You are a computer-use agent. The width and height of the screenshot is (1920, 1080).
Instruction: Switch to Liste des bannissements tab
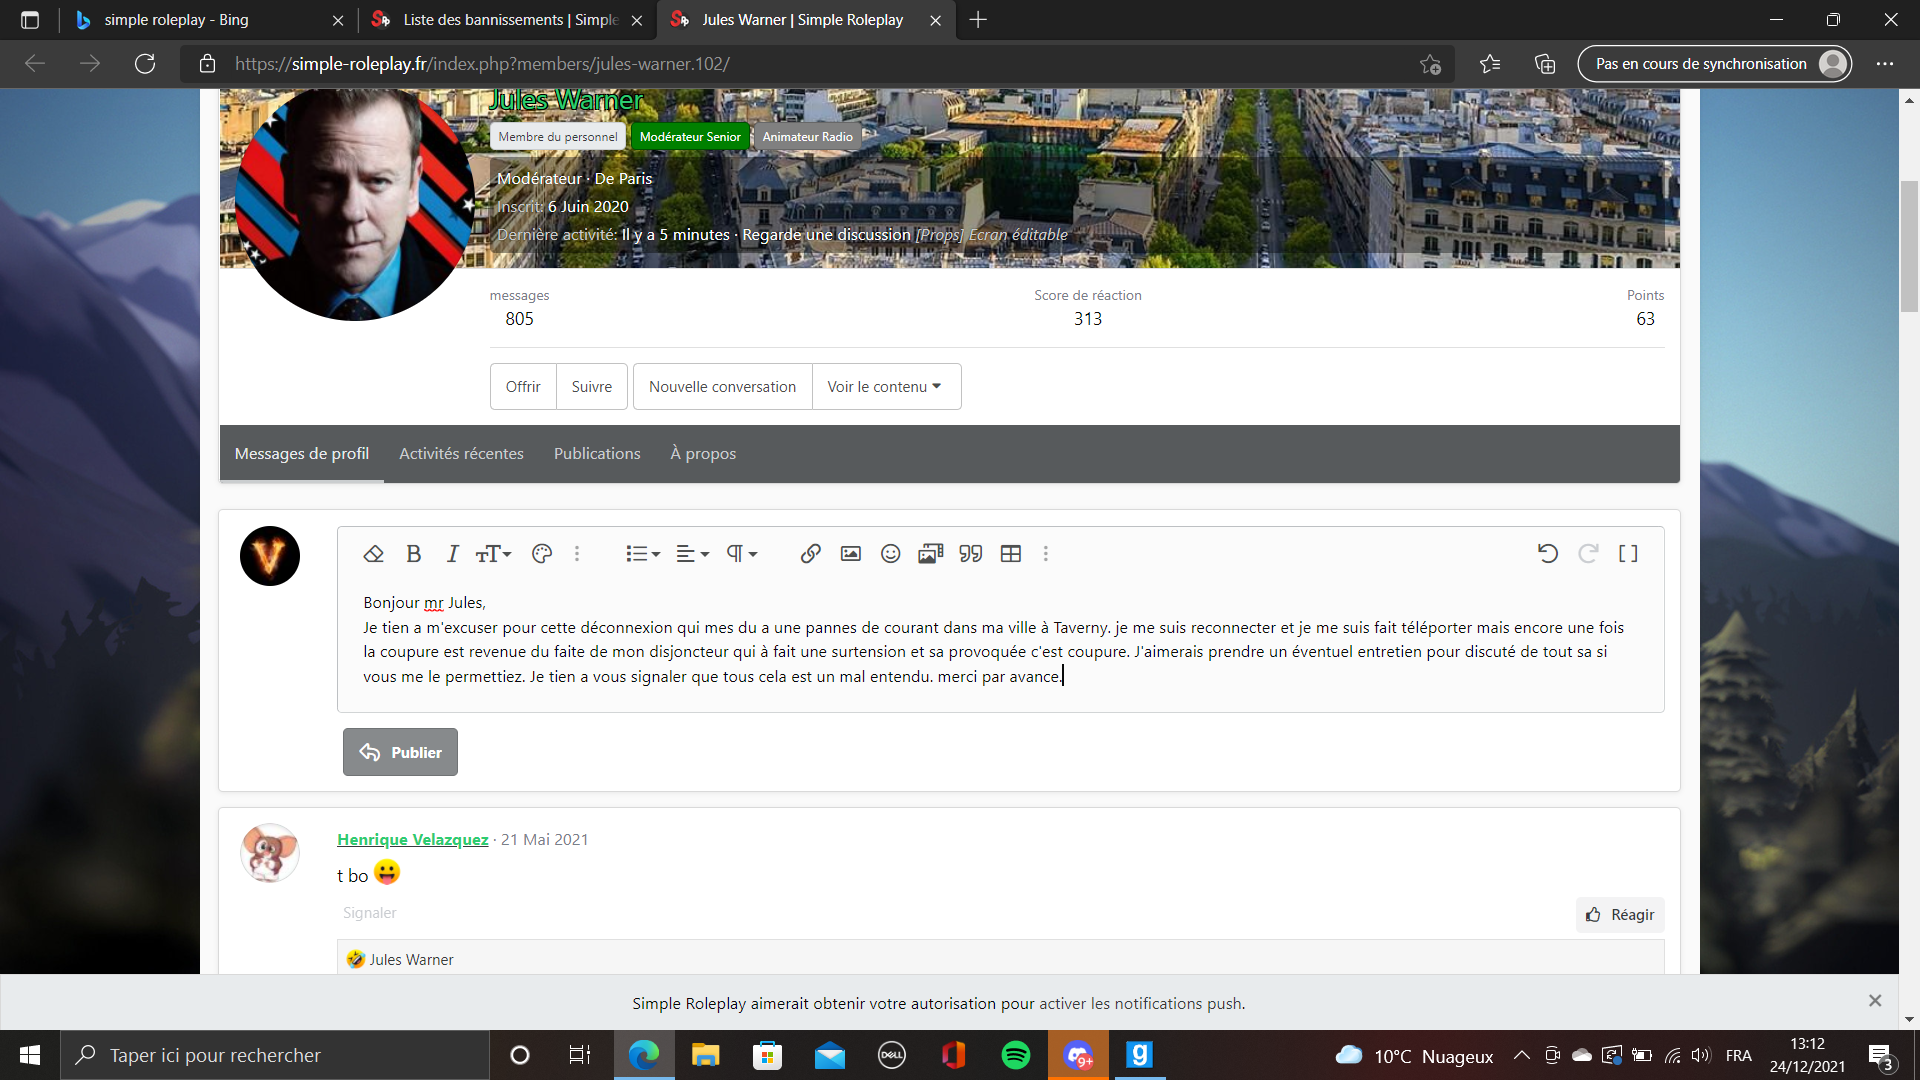[x=507, y=20]
